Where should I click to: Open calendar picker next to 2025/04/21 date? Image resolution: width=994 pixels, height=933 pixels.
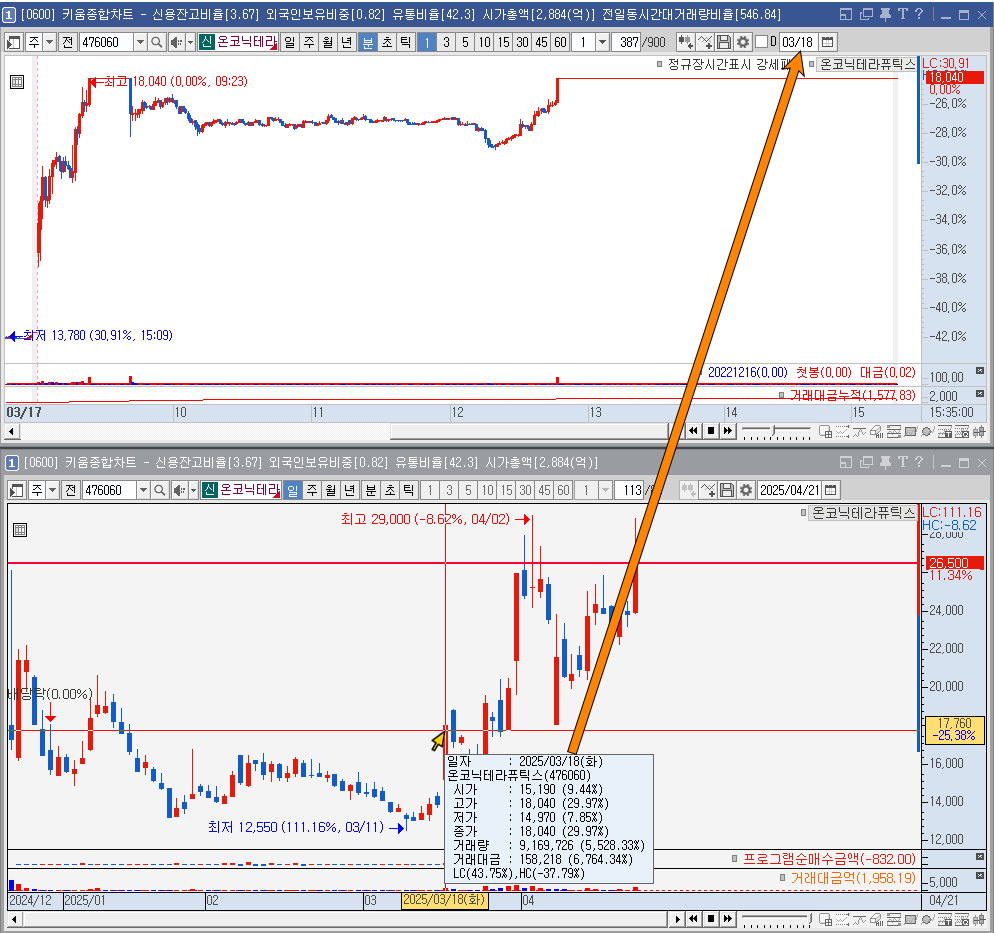coord(828,490)
